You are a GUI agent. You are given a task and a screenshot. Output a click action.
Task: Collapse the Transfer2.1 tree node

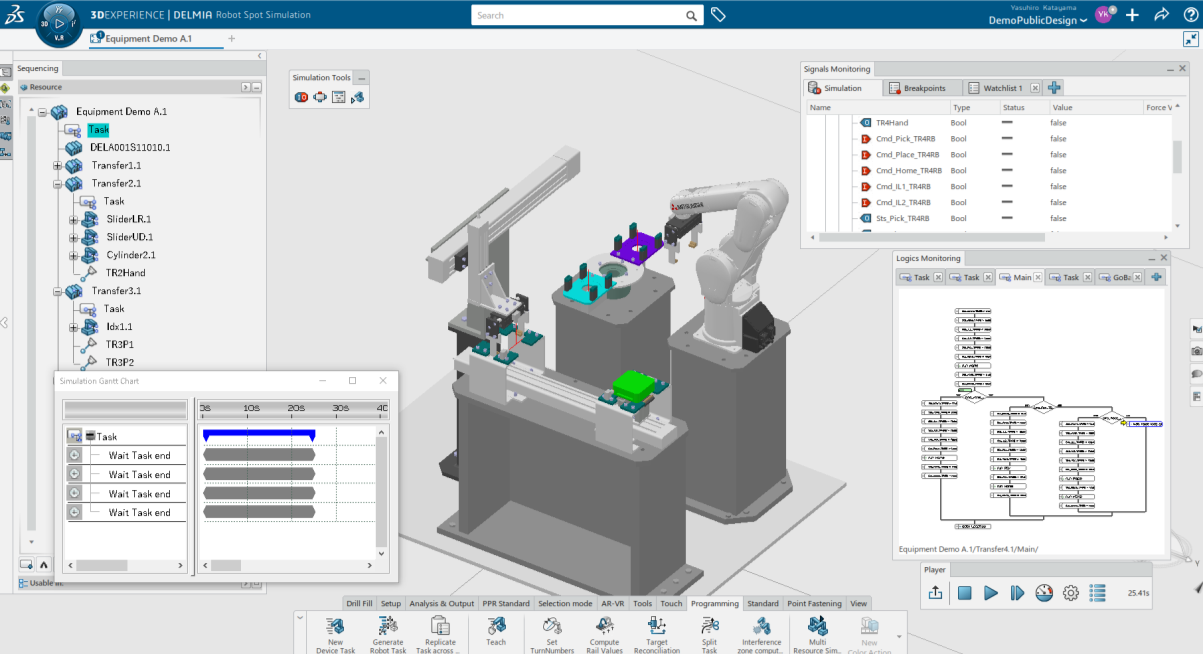(58, 184)
